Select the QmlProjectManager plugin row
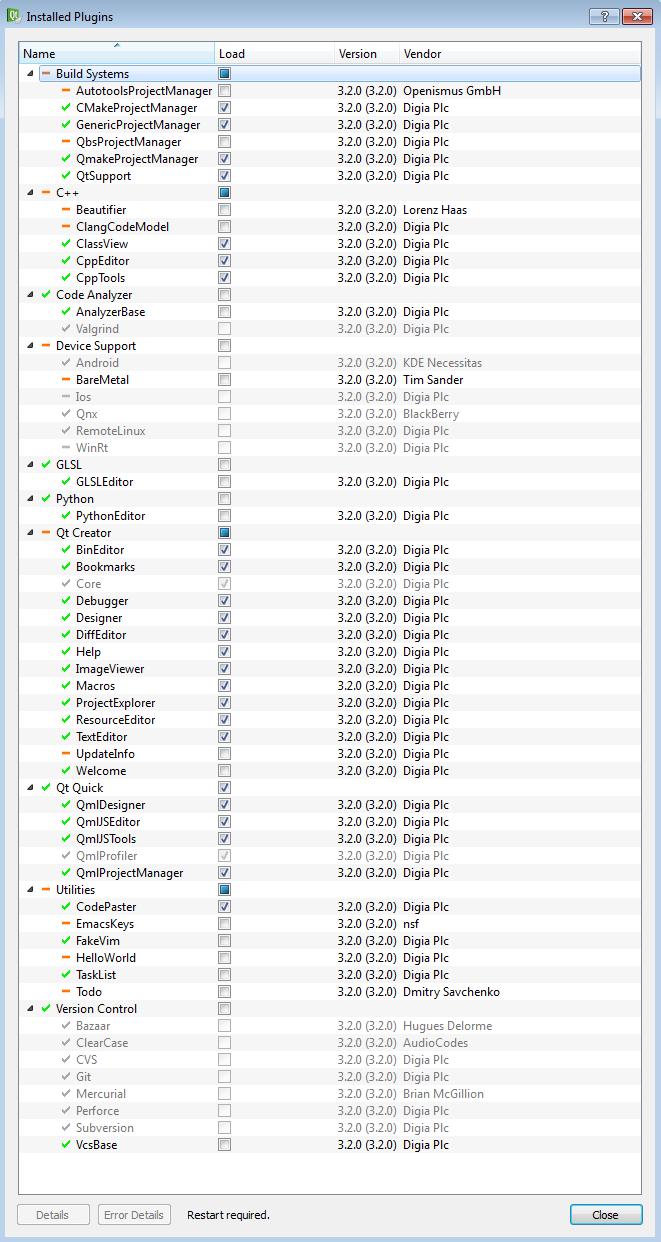 pyautogui.click(x=330, y=873)
